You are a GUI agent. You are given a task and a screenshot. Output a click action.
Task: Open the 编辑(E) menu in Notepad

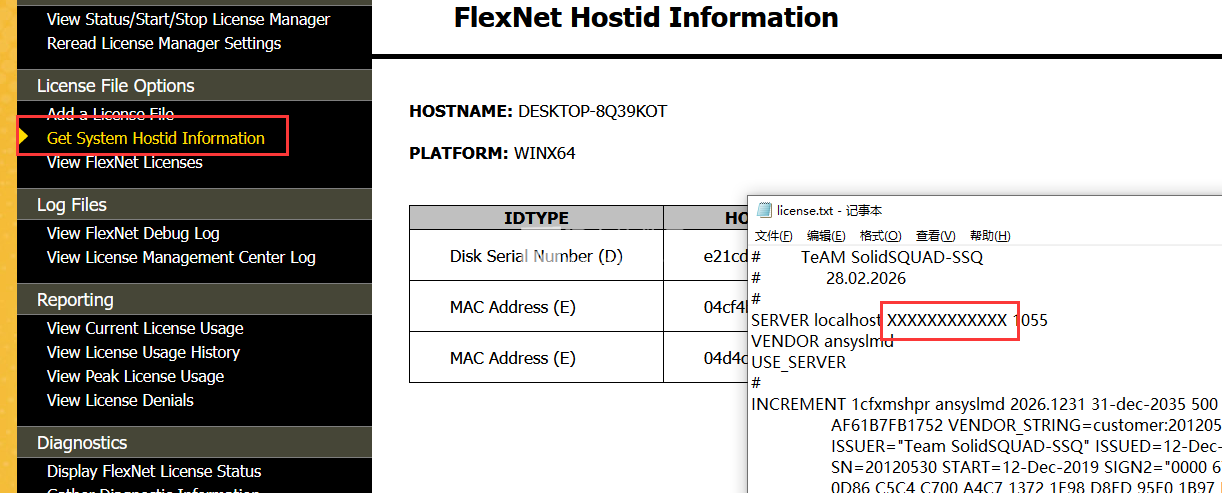pyautogui.click(x=826, y=236)
